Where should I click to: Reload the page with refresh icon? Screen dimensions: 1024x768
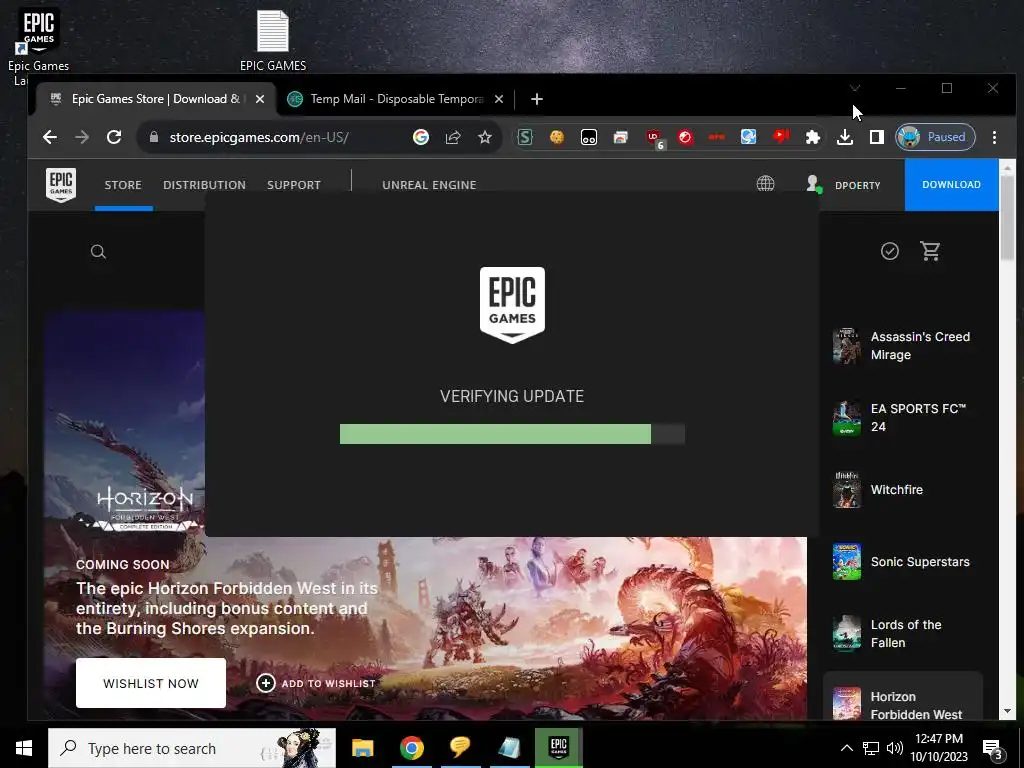(114, 137)
